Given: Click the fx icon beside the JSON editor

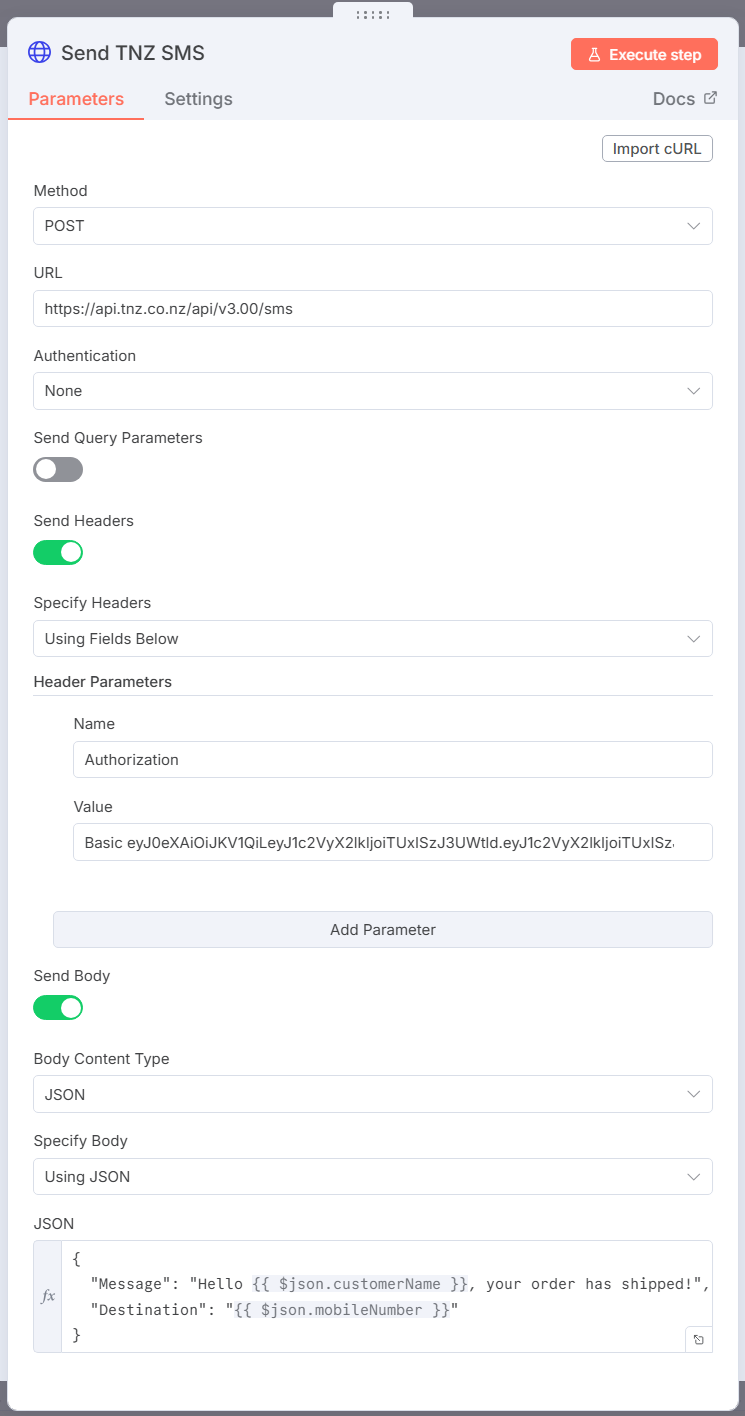Looking at the screenshot, I should 47,1295.
